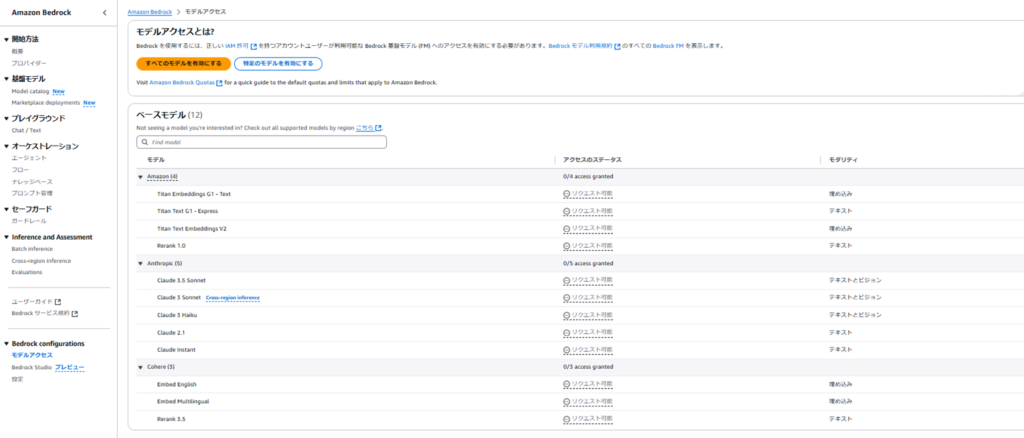Open Batch inference in sidebar
Image resolution: width=1024 pixels, height=438 pixels.
[x=32, y=249]
